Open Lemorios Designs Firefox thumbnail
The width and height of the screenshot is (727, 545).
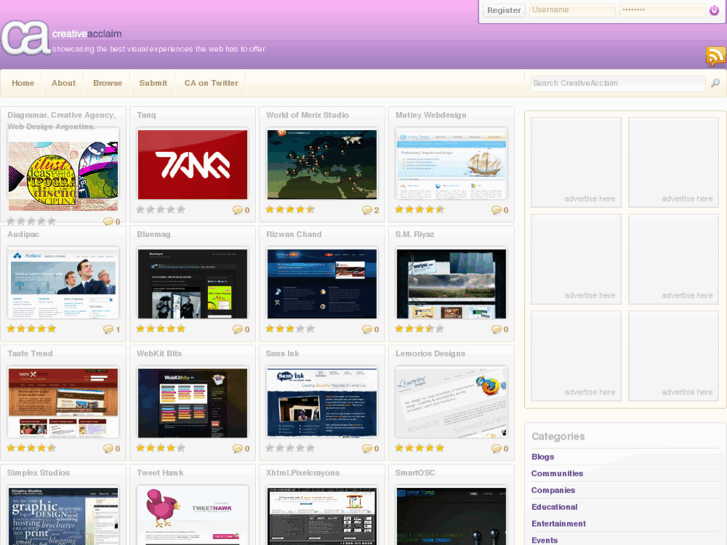[451, 403]
